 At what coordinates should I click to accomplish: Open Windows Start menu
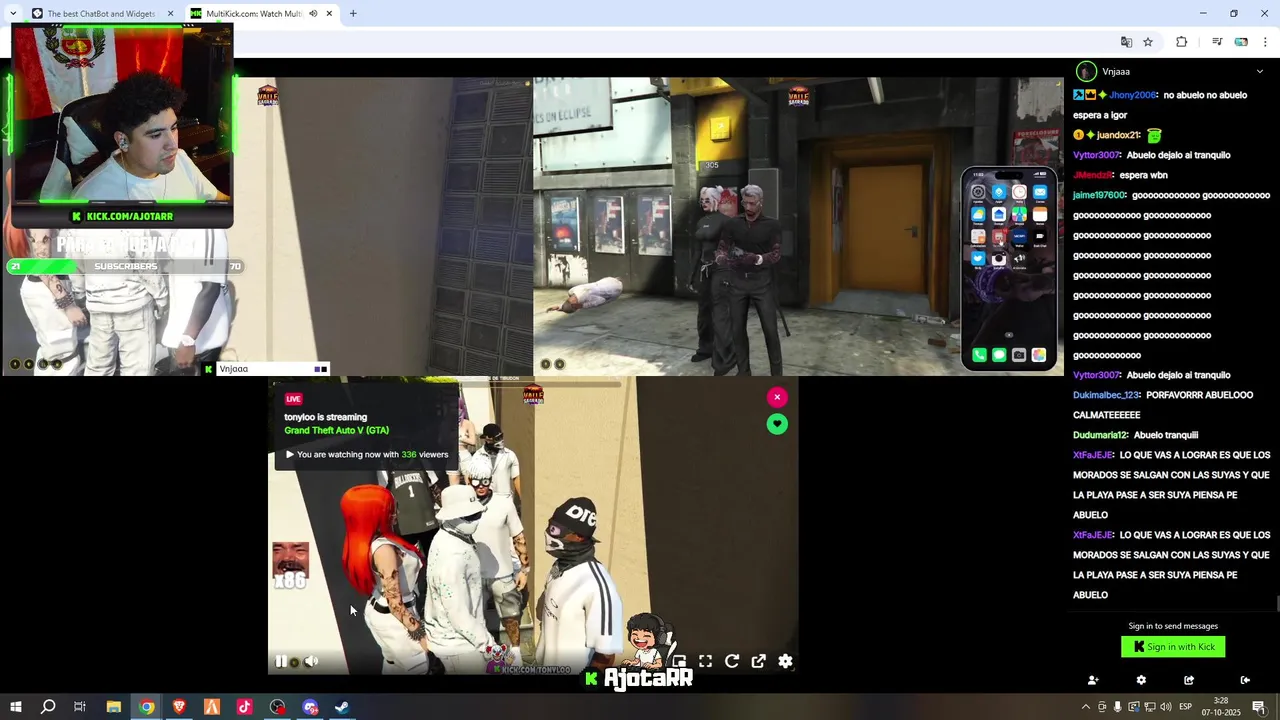tap(15, 707)
